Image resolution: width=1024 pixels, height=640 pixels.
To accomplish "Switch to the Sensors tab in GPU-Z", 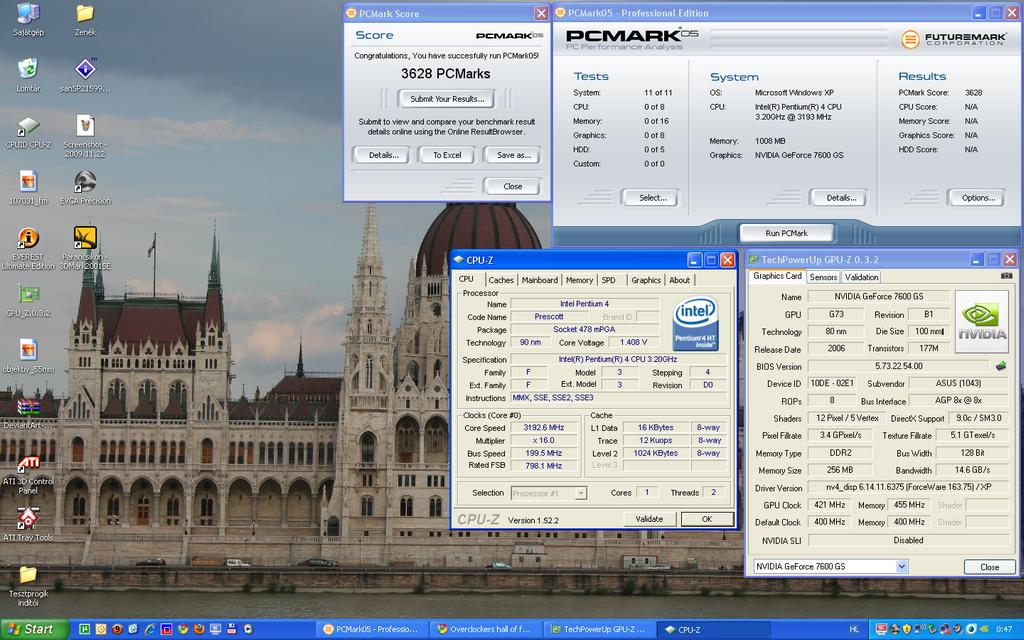I will tap(823, 277).
